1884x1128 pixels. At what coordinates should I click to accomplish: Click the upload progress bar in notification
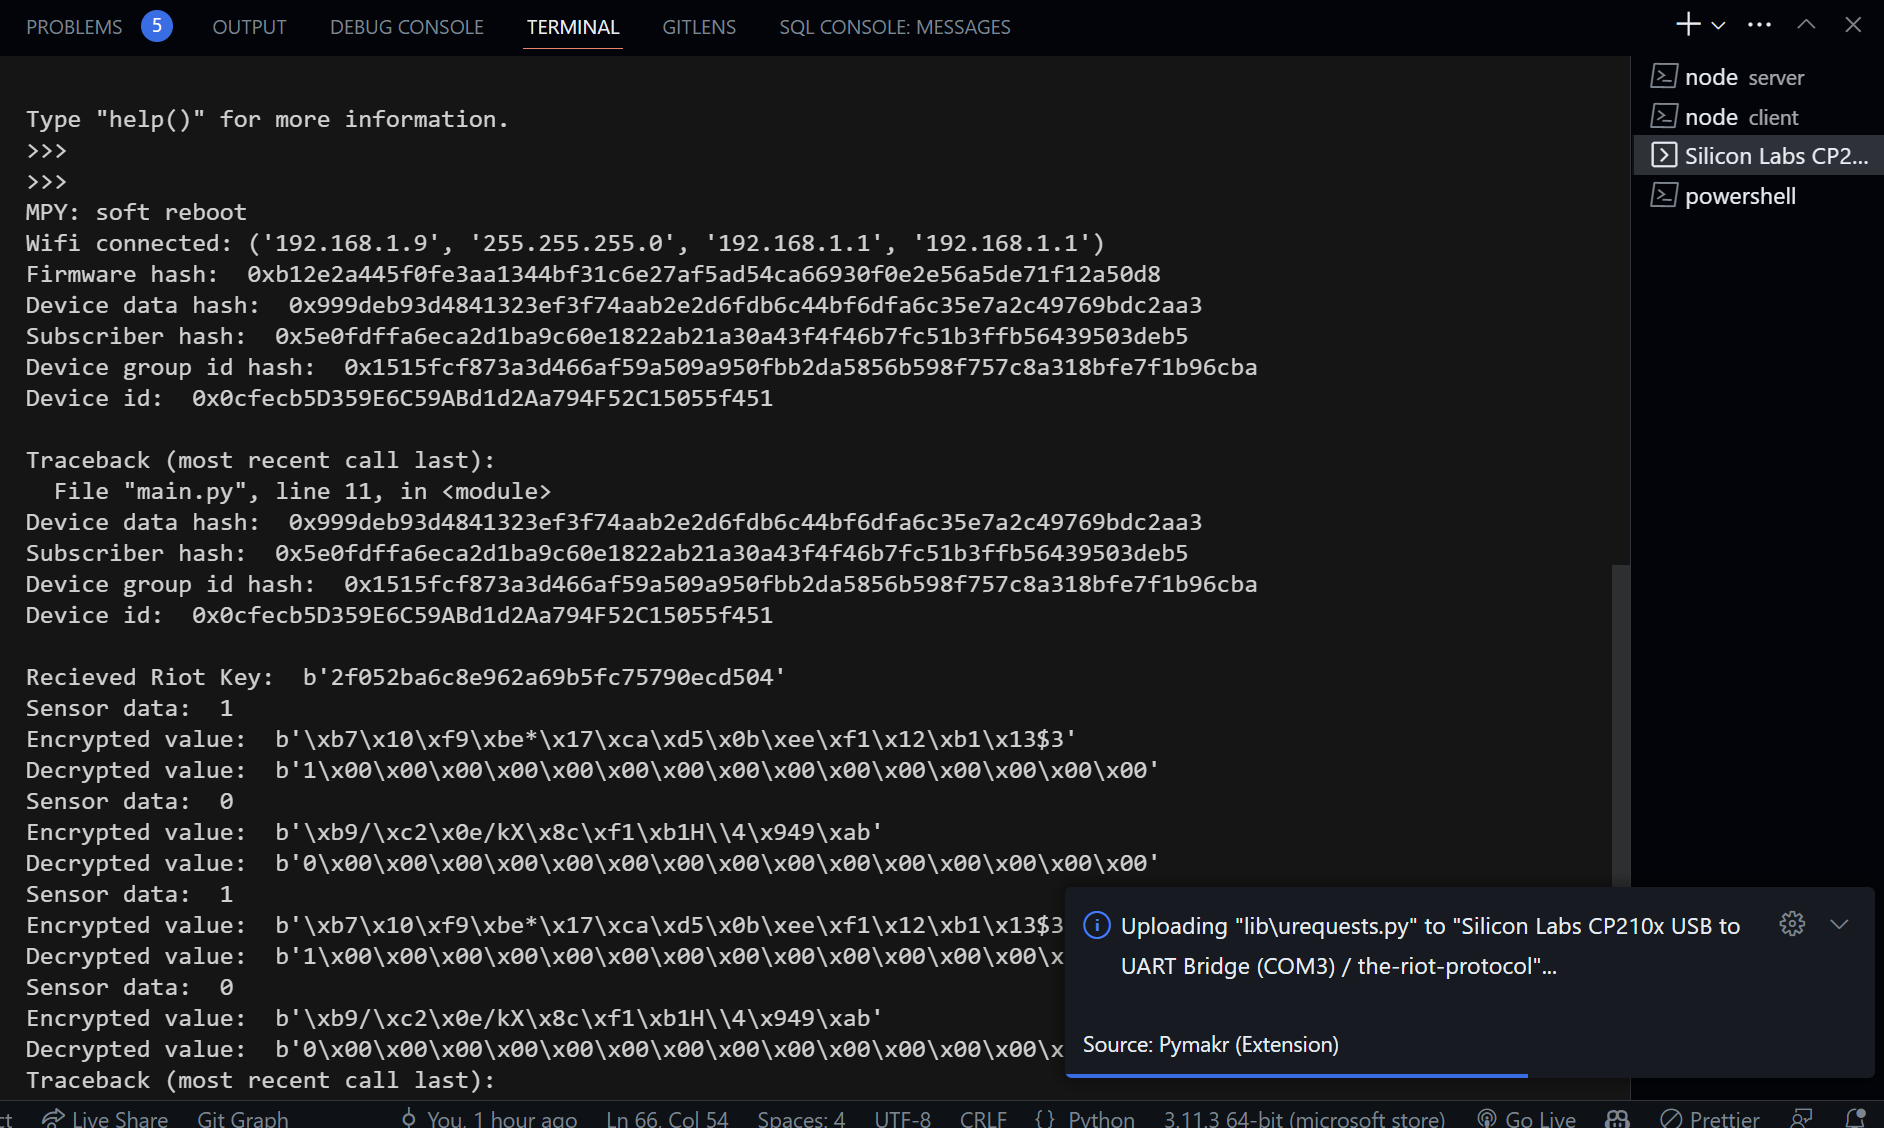click(1296, 1075)
